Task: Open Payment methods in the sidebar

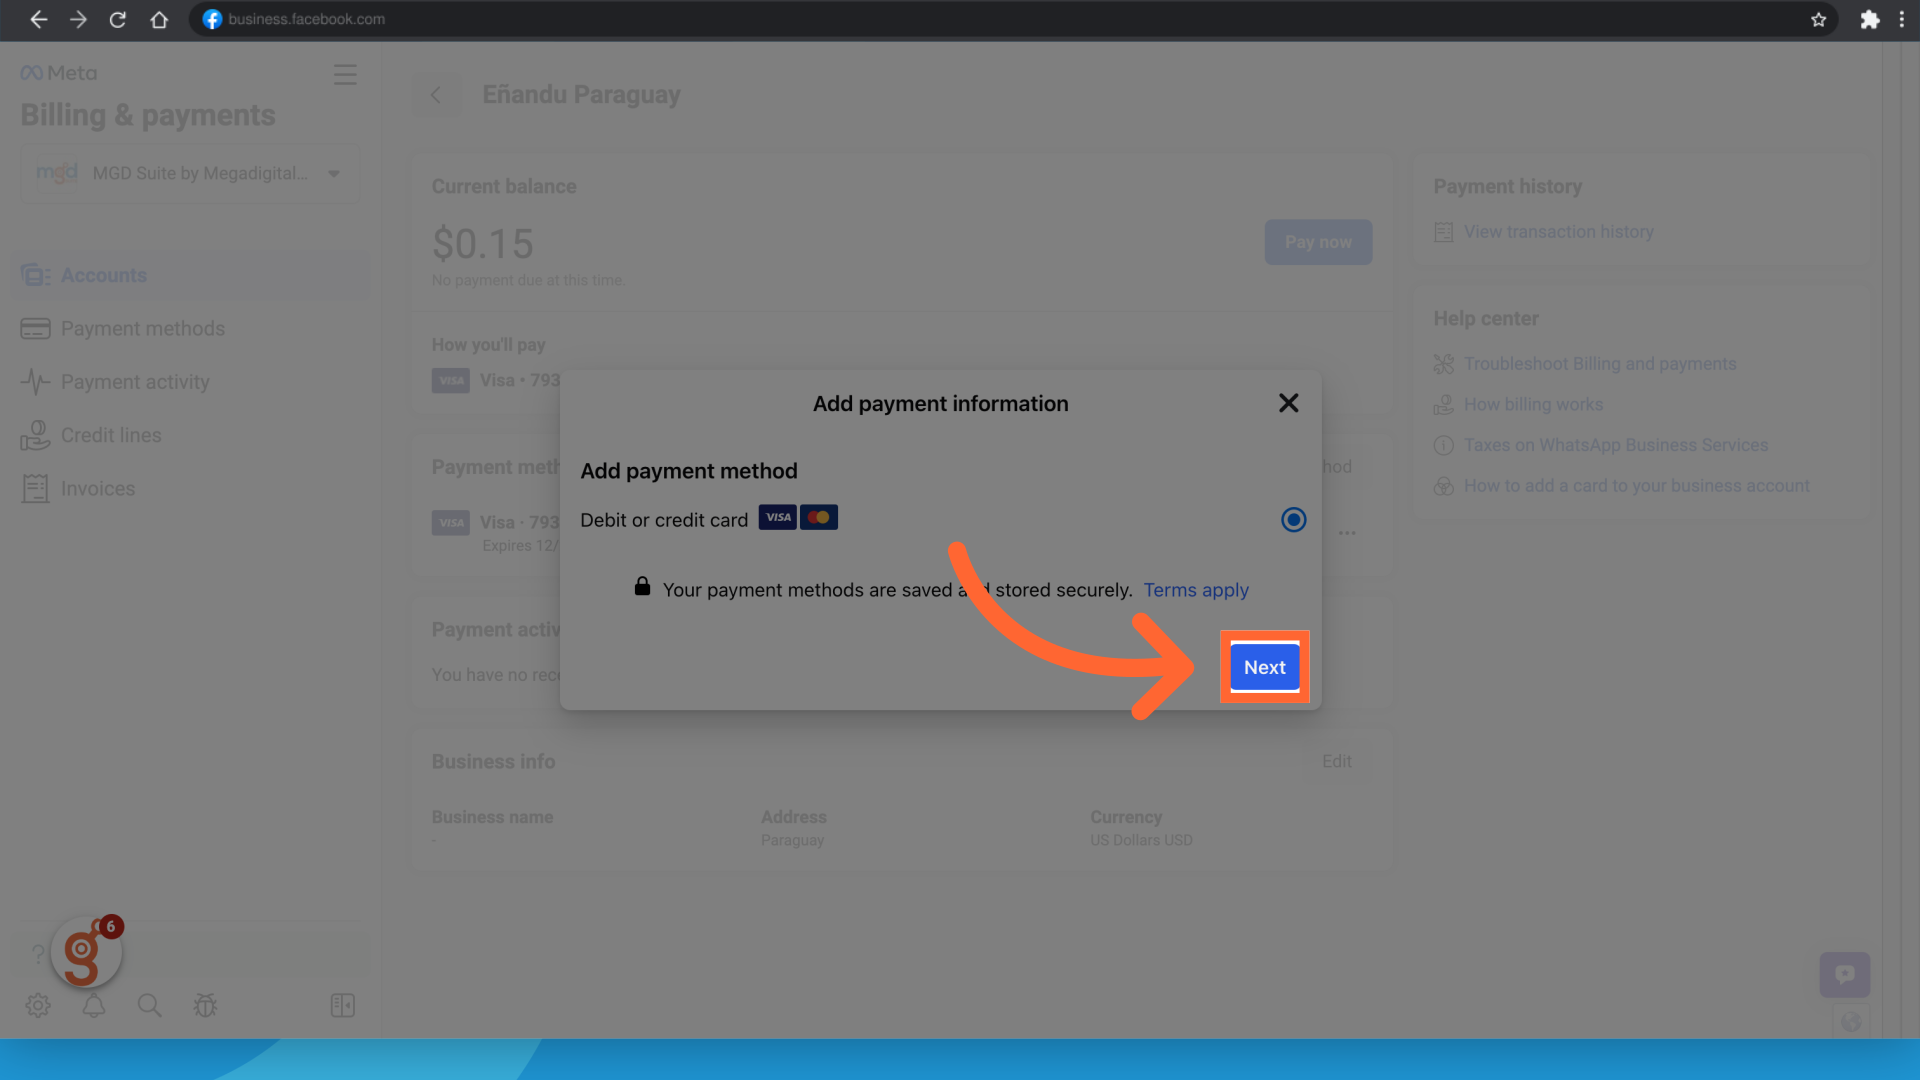Action: click(142, 329)
